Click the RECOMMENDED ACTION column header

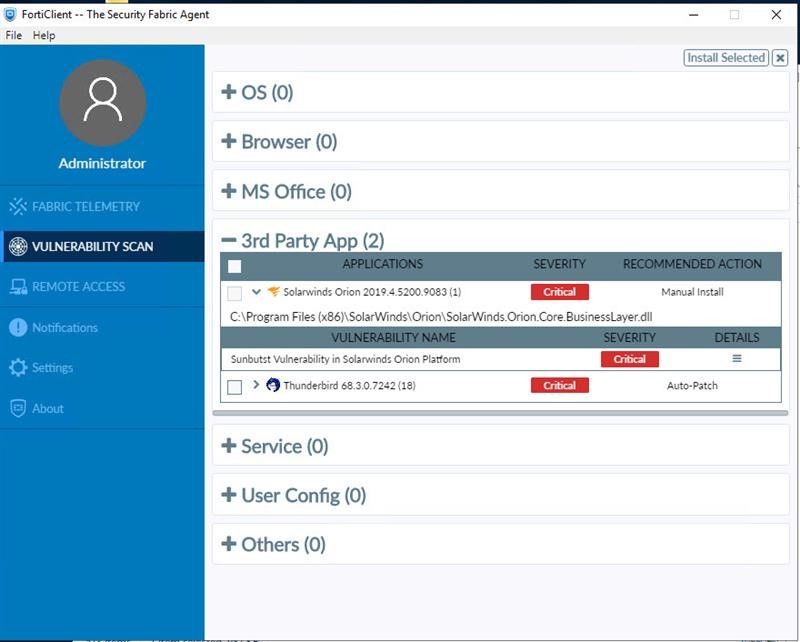[x=692, y=264]
